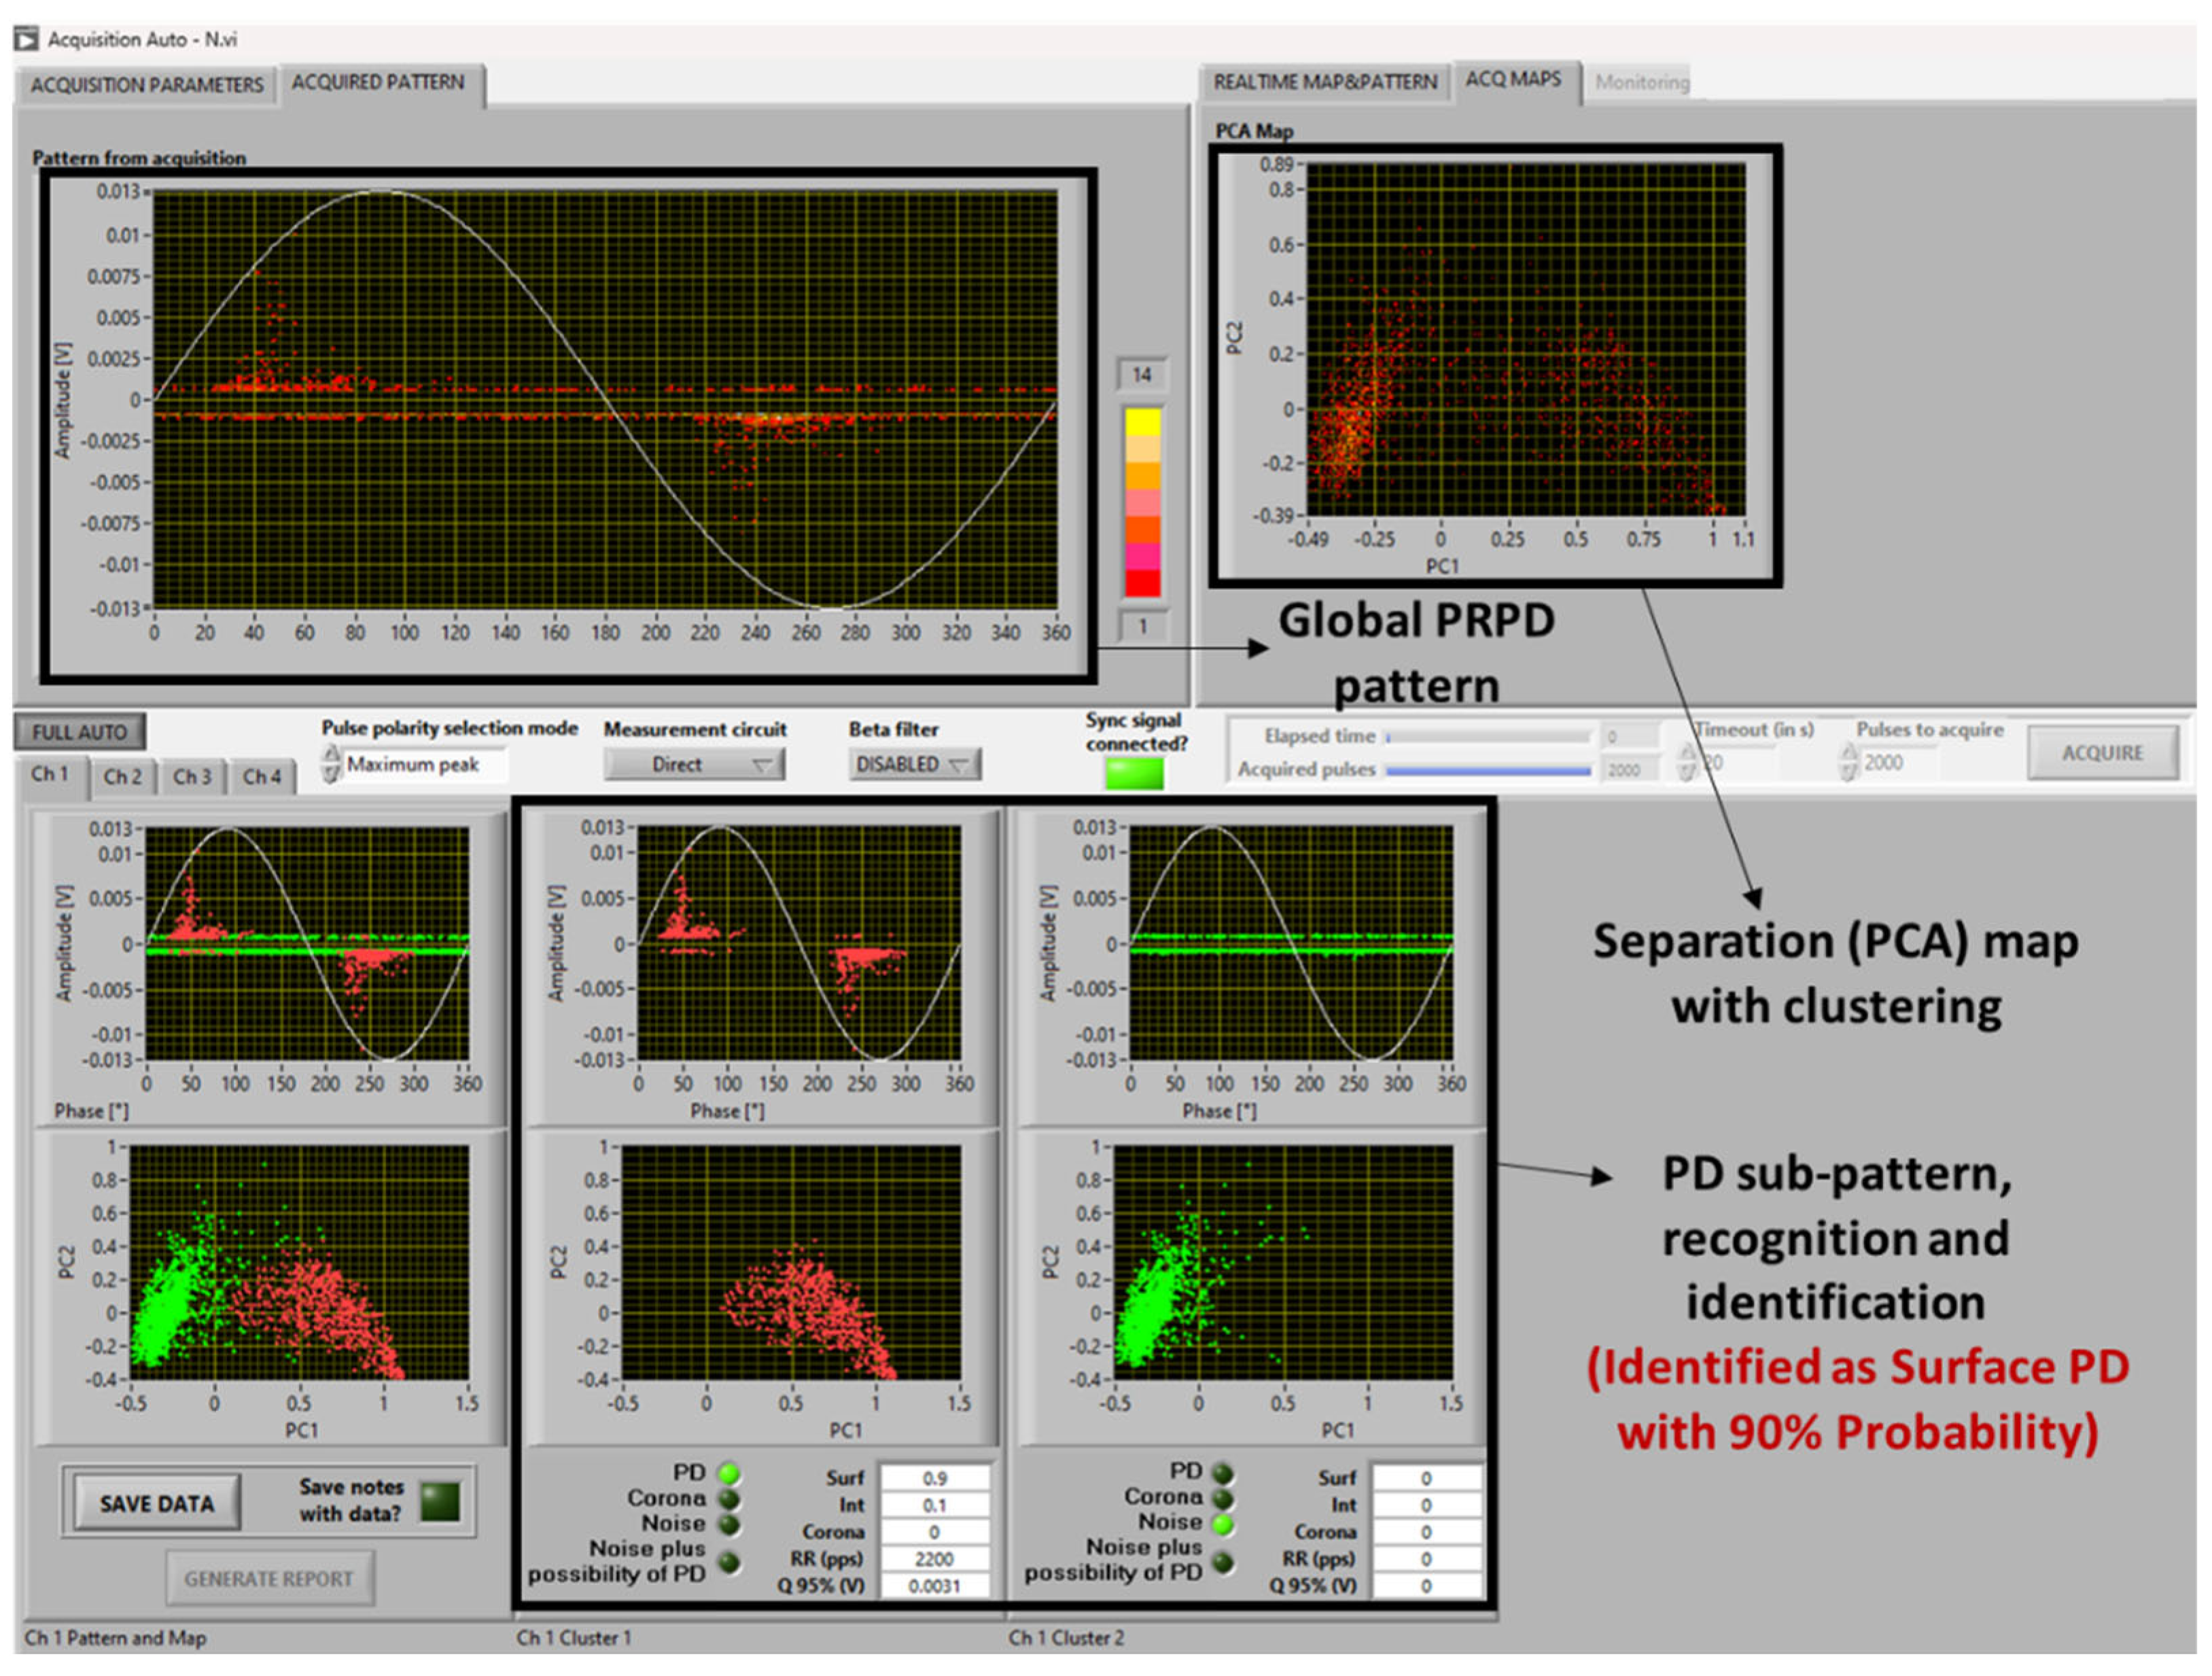Click Cluster 2 PD indicator LED
The width and height of the screenshot is (2212, 1676).
[x=1222, y=1473]
